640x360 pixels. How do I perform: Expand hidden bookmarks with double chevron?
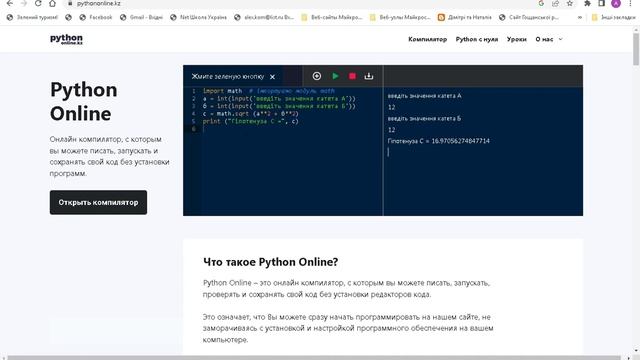pos(580,17)
